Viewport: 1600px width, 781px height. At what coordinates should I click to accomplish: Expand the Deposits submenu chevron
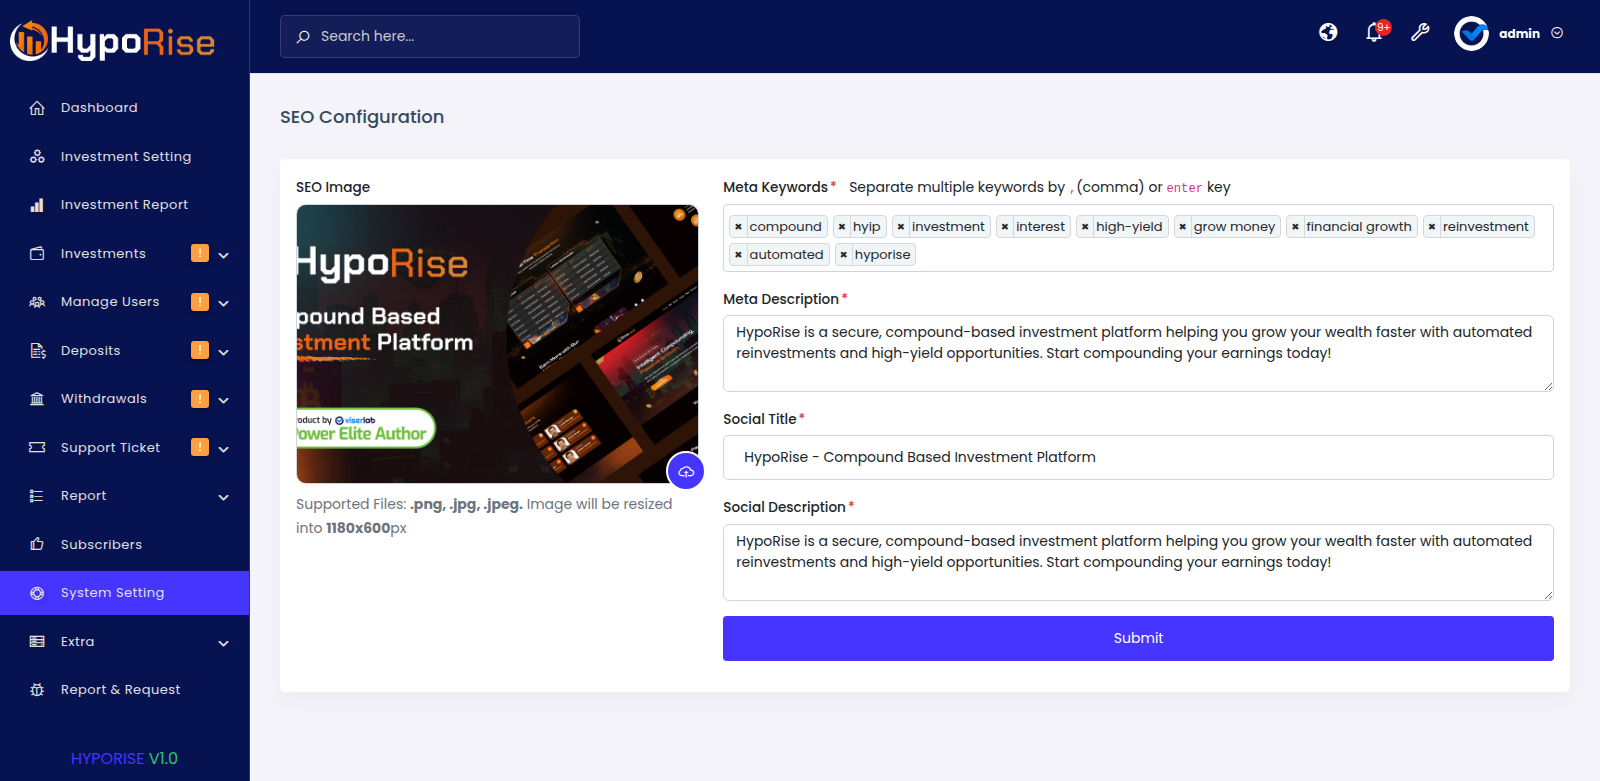[x=224, y=352]
